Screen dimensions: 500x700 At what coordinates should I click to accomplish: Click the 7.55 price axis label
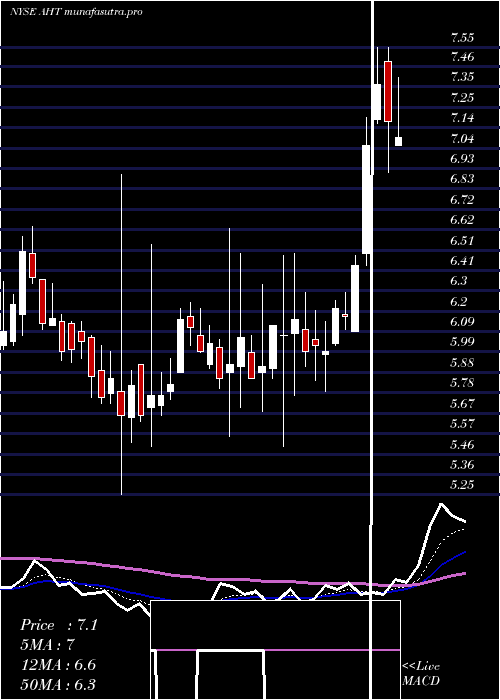(462, 38)
